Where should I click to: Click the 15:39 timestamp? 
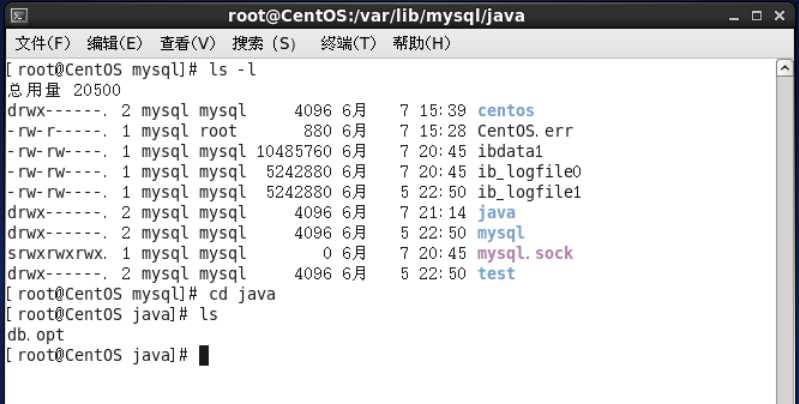(443, 111)
